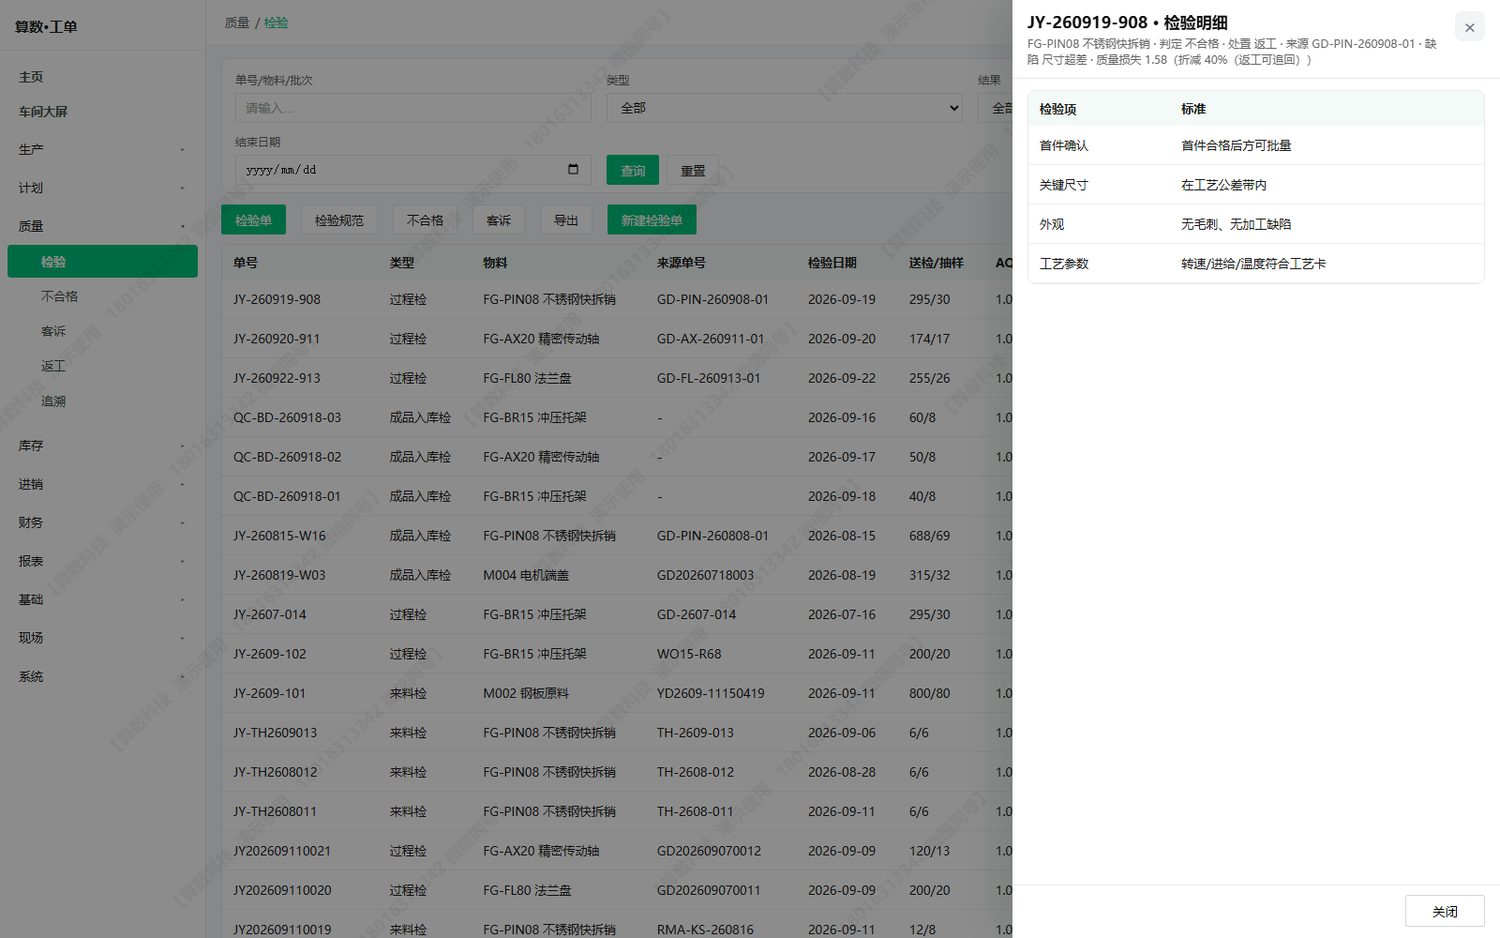This screenshot has width=1500, height=938.
Task: Click the 导出 export button
Action: [566, 220]
